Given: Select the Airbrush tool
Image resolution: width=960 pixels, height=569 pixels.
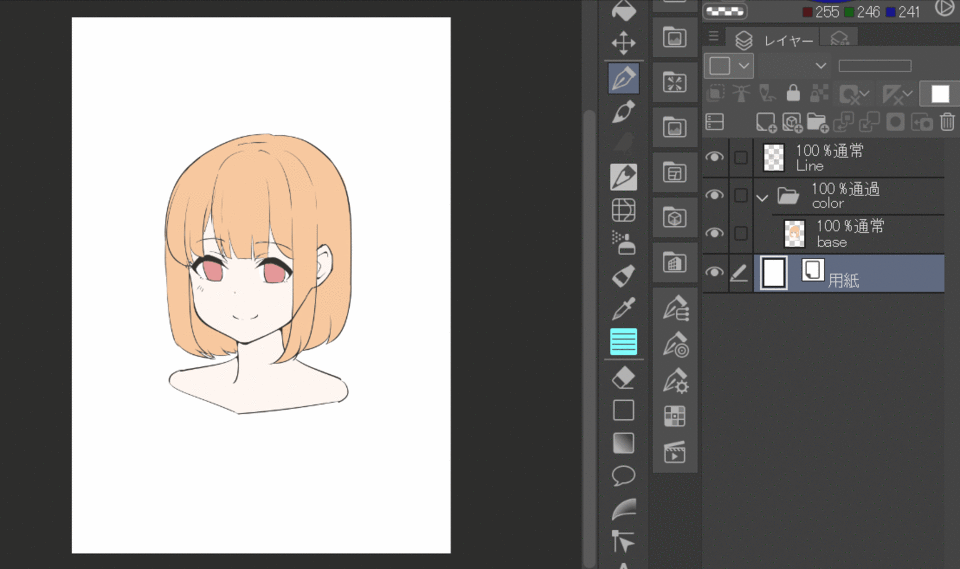Looking at the screenshot, I should (x=624, y=243).
